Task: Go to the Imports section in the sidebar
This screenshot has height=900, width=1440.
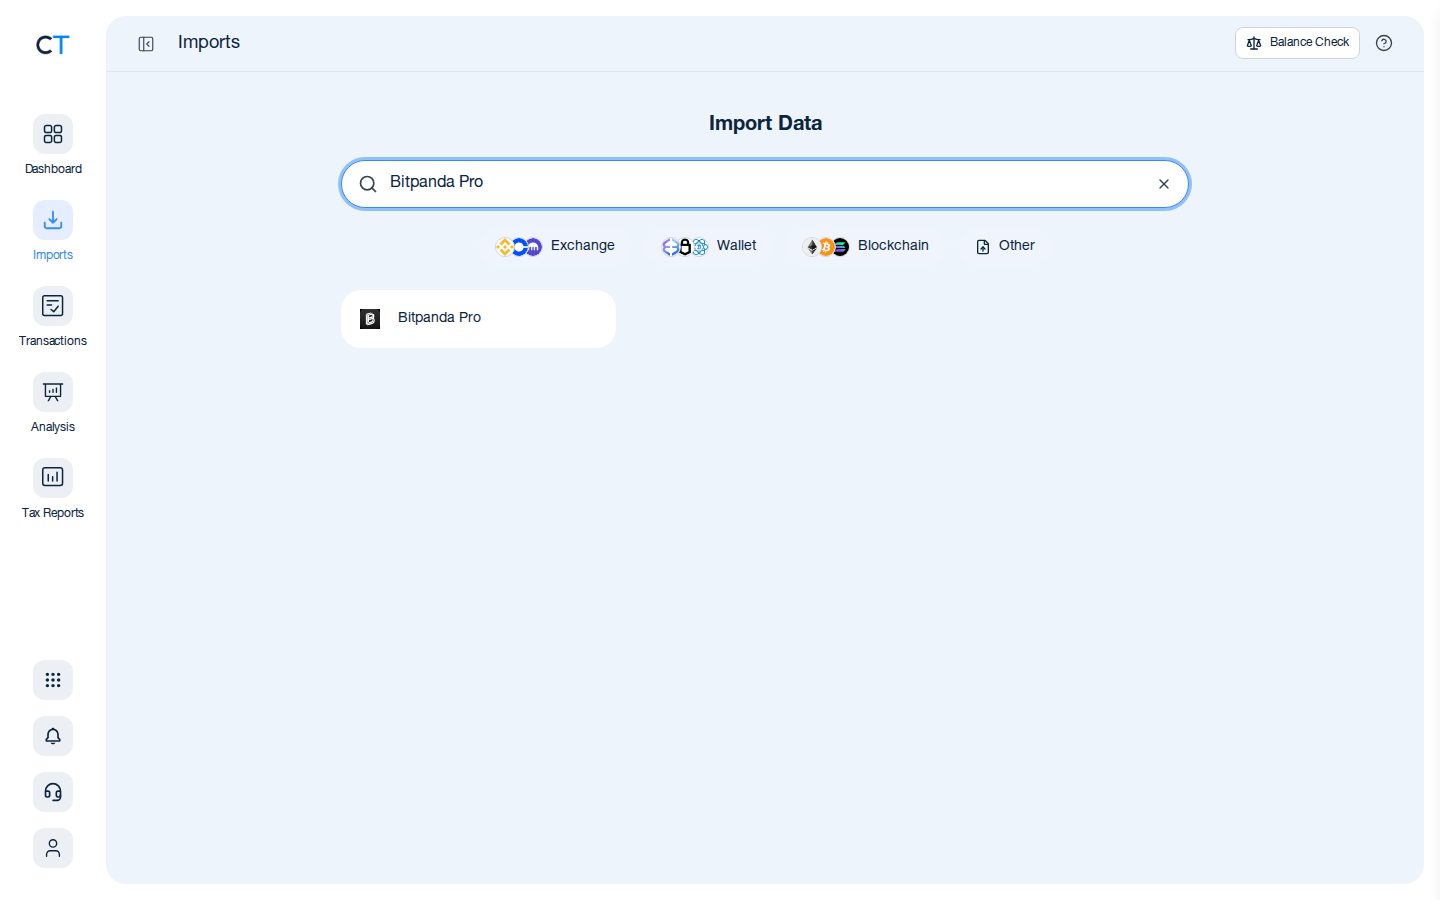Action: (53, 232)
